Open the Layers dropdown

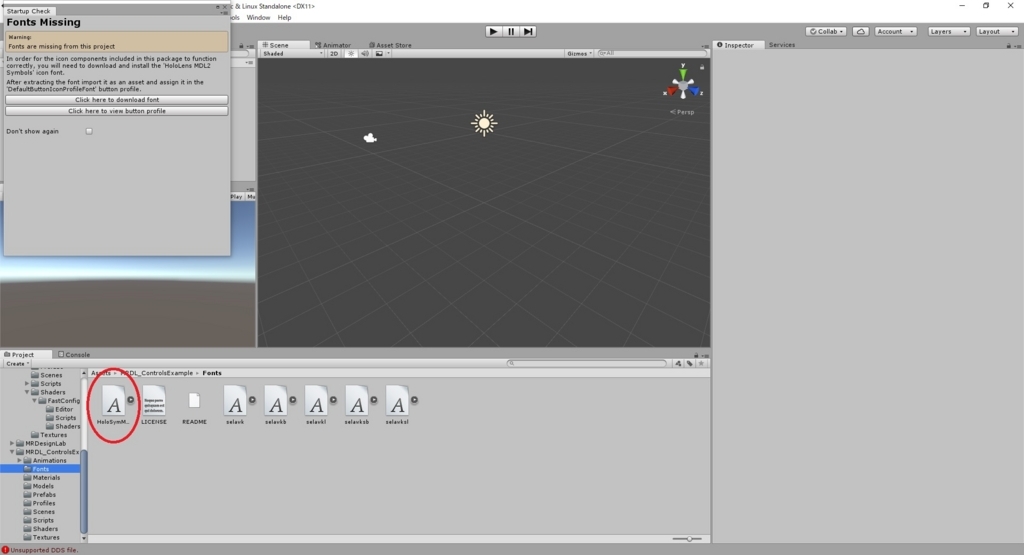point(948,31)
